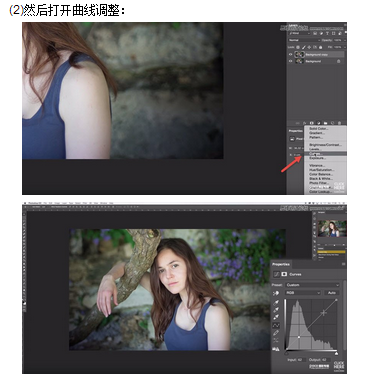
Task: Select the gray point eyedropper
Action: tap(276, 310)
